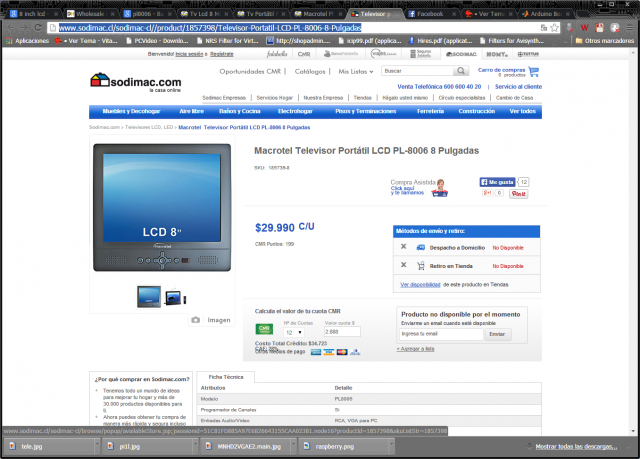This screenshot has height=459, width=640.
Task: Click the browser forward arrow
Action: coord(24,28)
